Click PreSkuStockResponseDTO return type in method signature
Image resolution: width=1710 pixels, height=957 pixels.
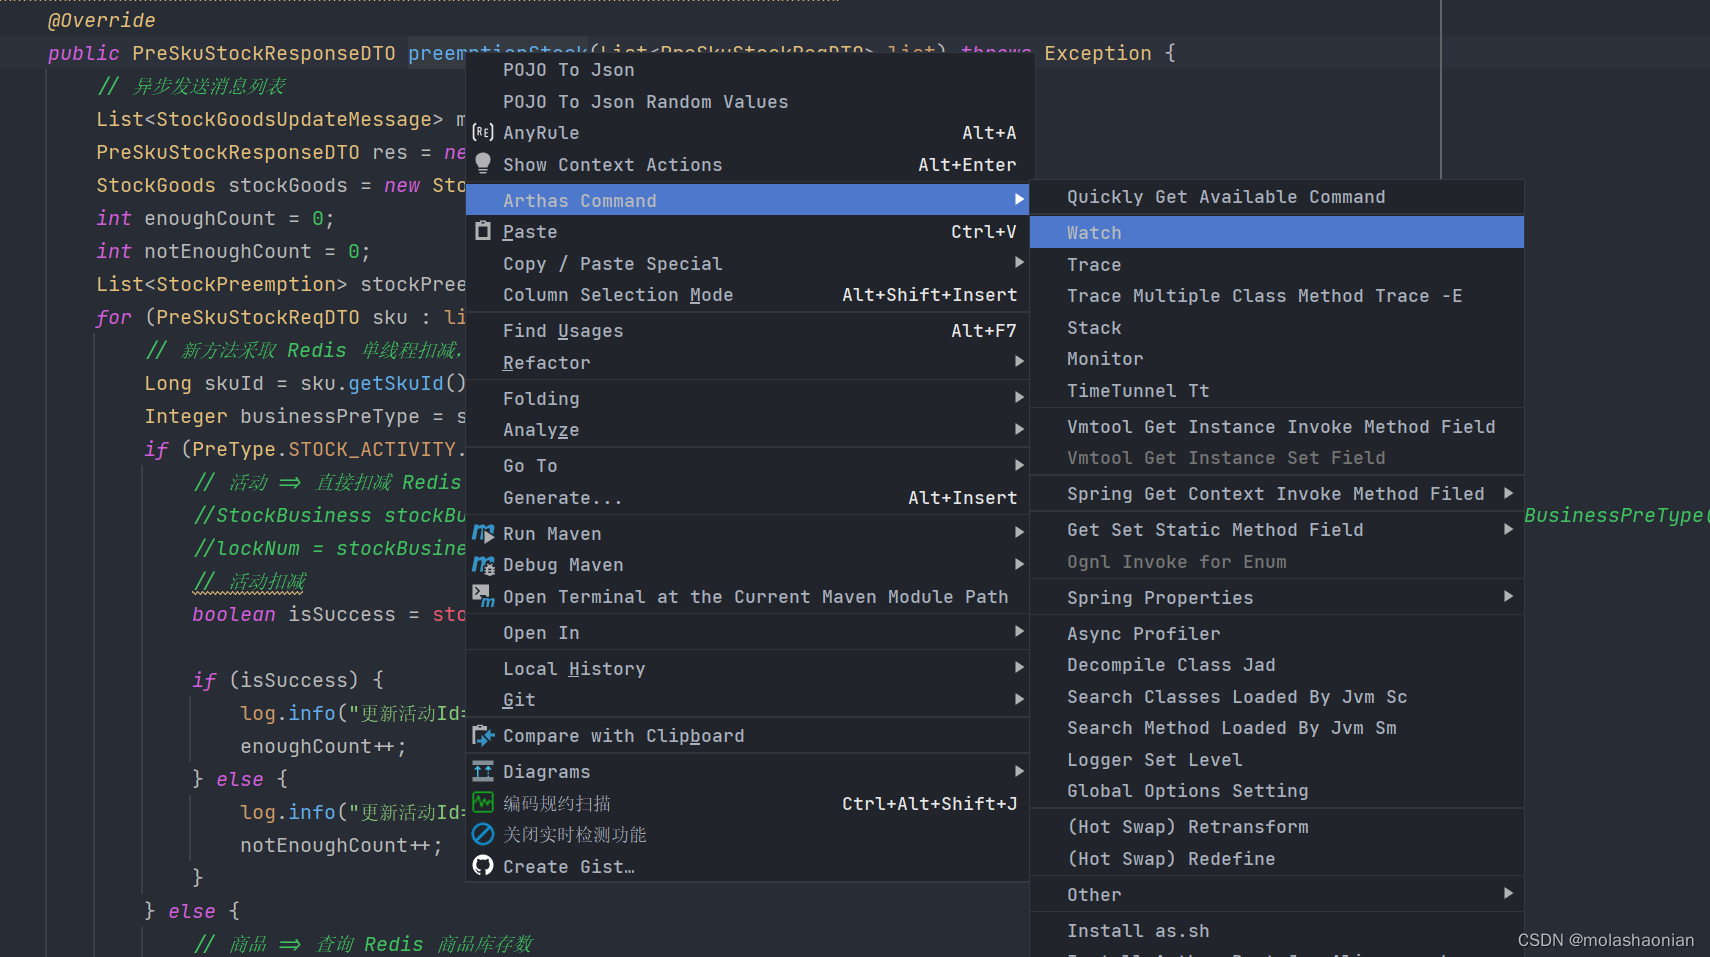click(x=264, y=53)
